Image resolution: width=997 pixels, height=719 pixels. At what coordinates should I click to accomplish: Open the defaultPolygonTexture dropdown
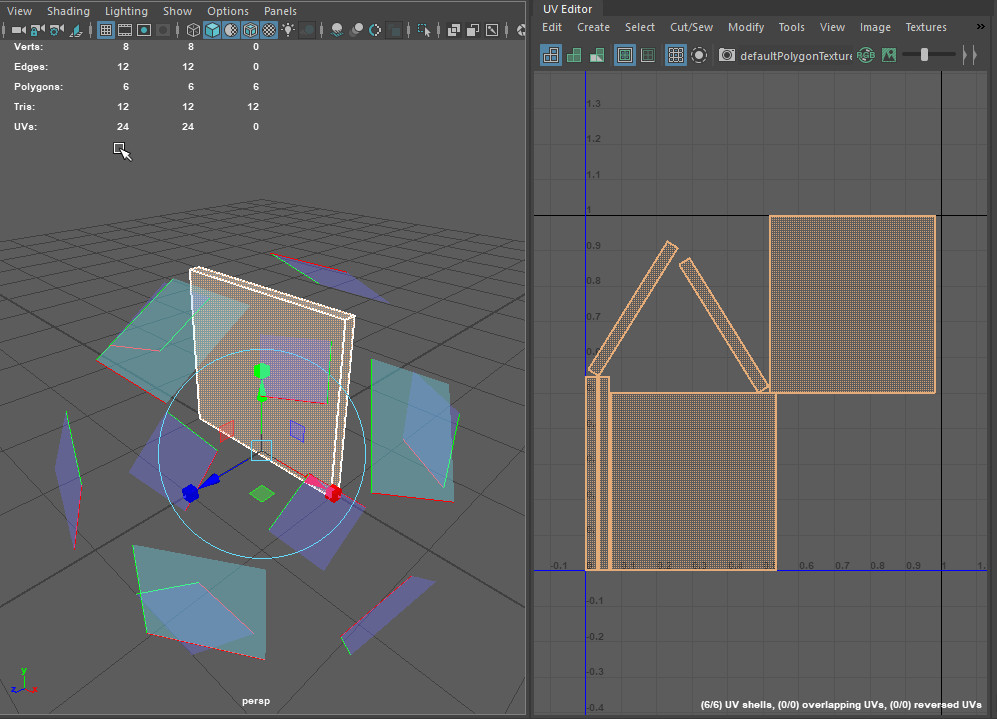click(x=796, y=56)
